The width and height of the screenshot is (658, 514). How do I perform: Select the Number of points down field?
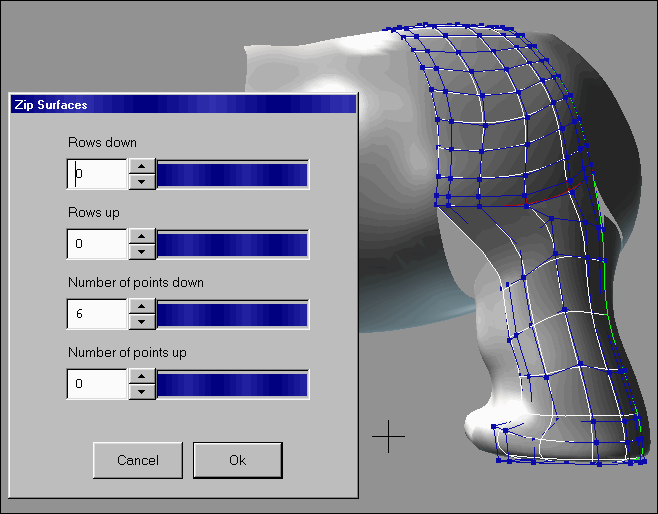(98, 314)
